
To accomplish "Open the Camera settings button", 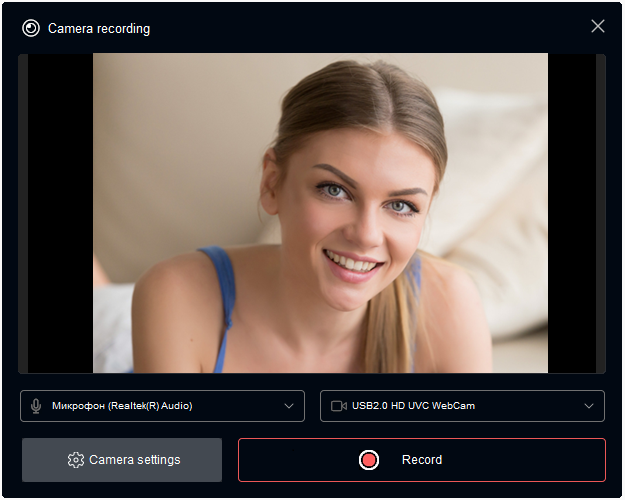I will point(122,460).
